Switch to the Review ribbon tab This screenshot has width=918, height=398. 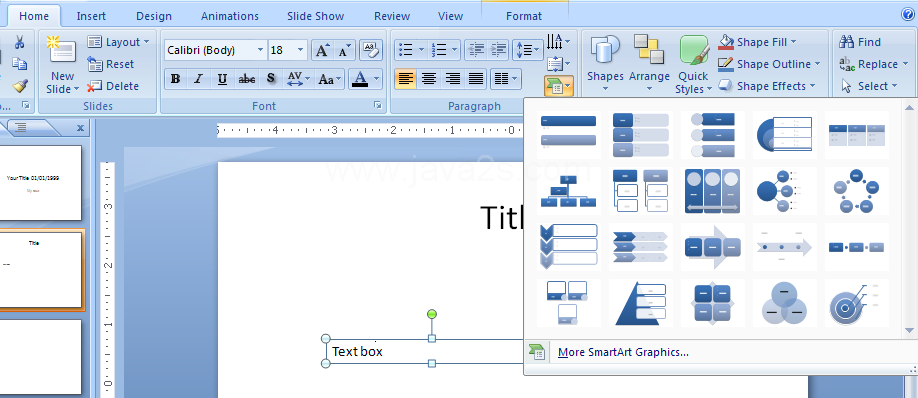[x=392, y=16]
